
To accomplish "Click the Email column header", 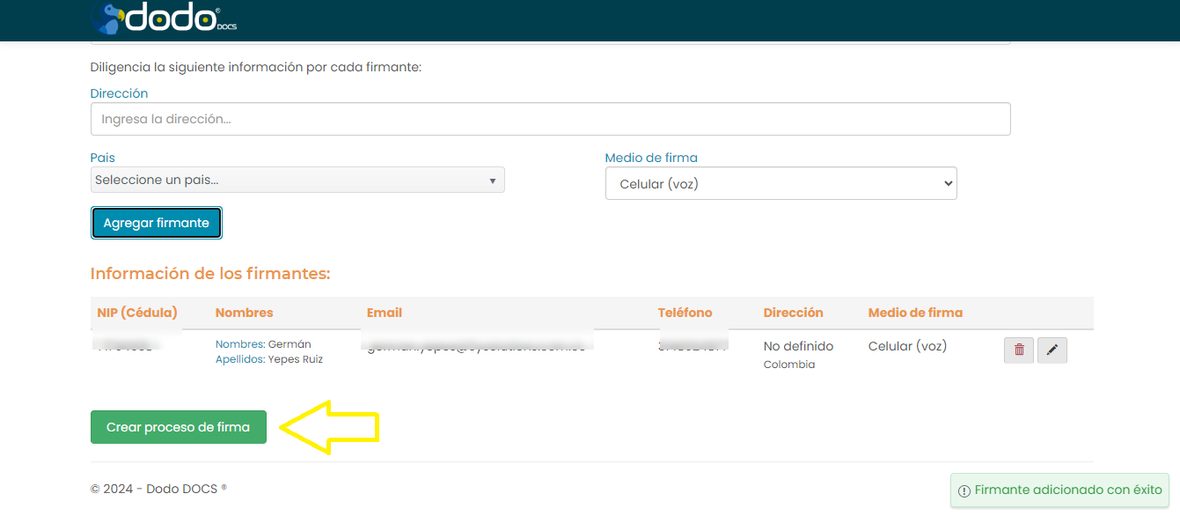I will (385, 313).
